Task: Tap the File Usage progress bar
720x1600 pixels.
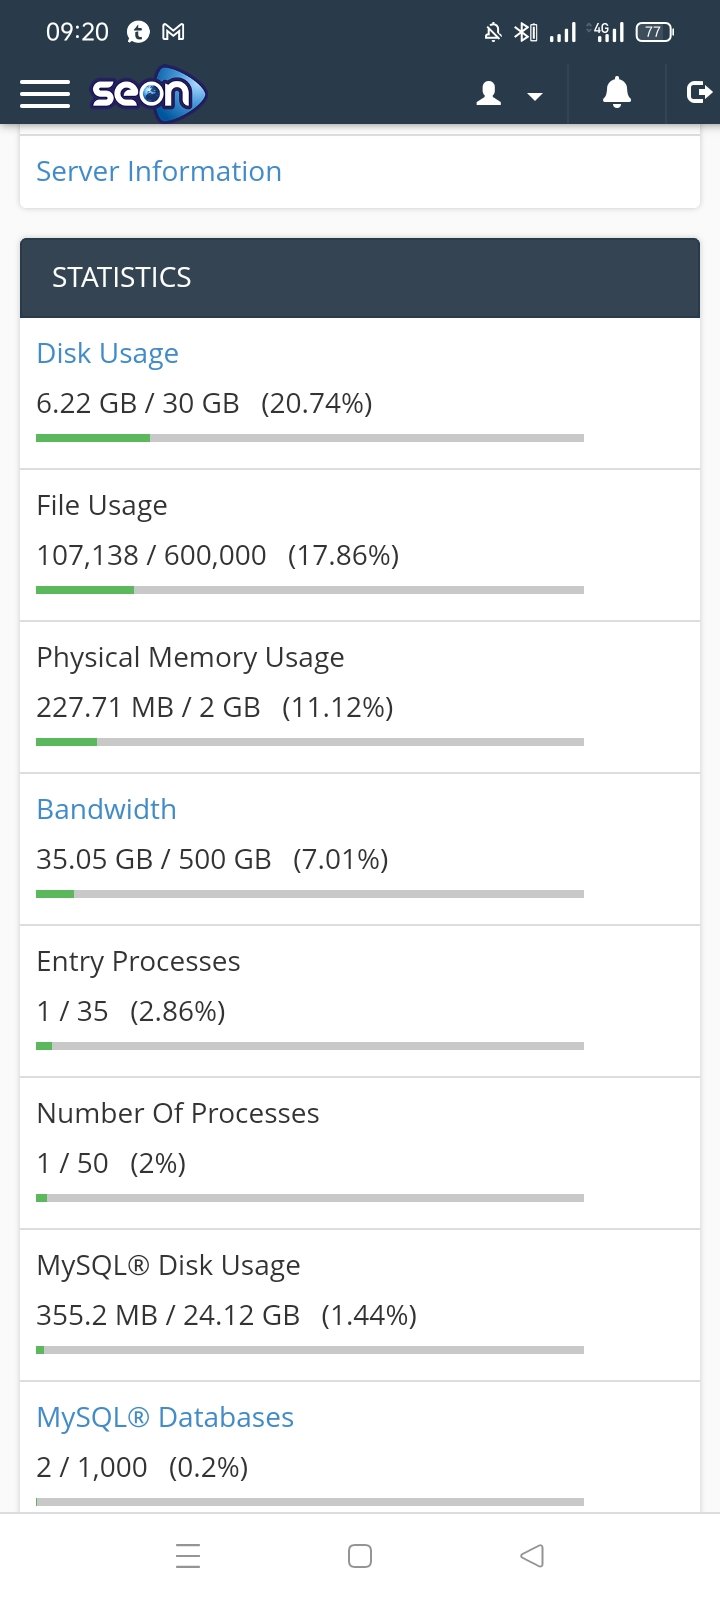Action: click(310, 590)
